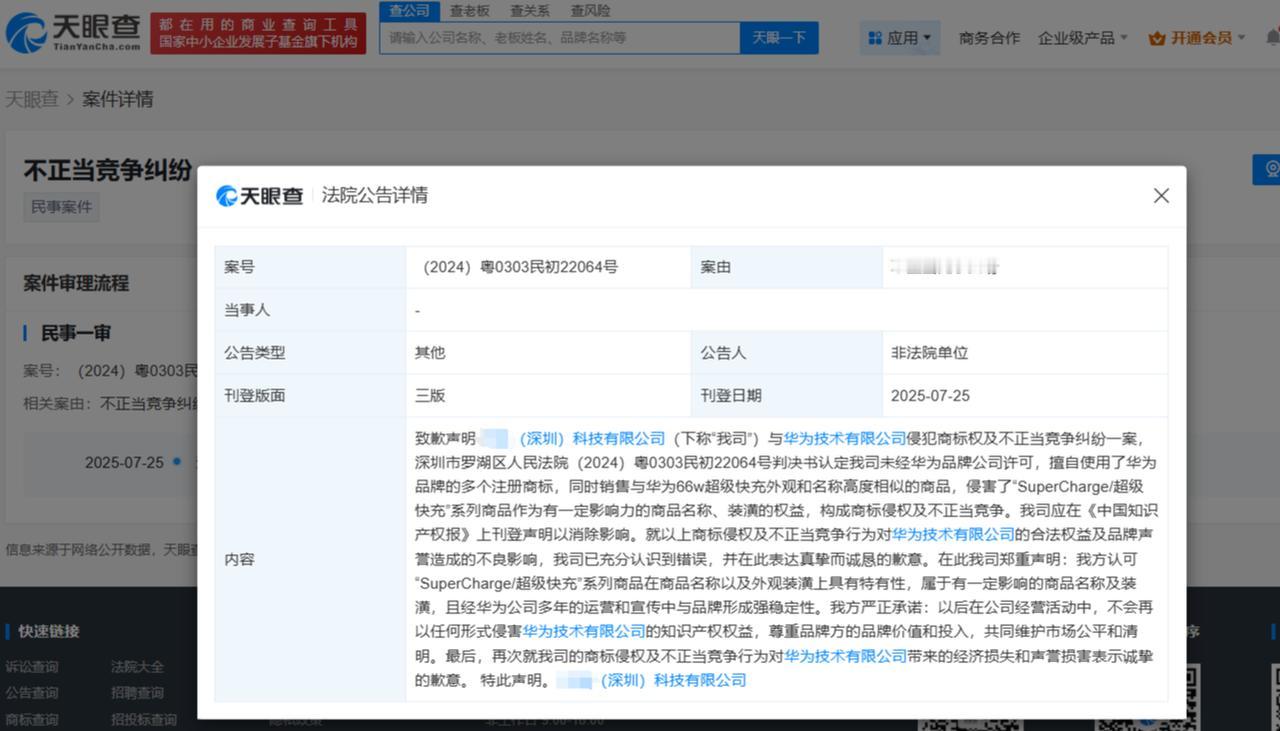Click the 天眼查 logo inside the dialog header
Screen dimensions: 1280x731
pos(259,196)
